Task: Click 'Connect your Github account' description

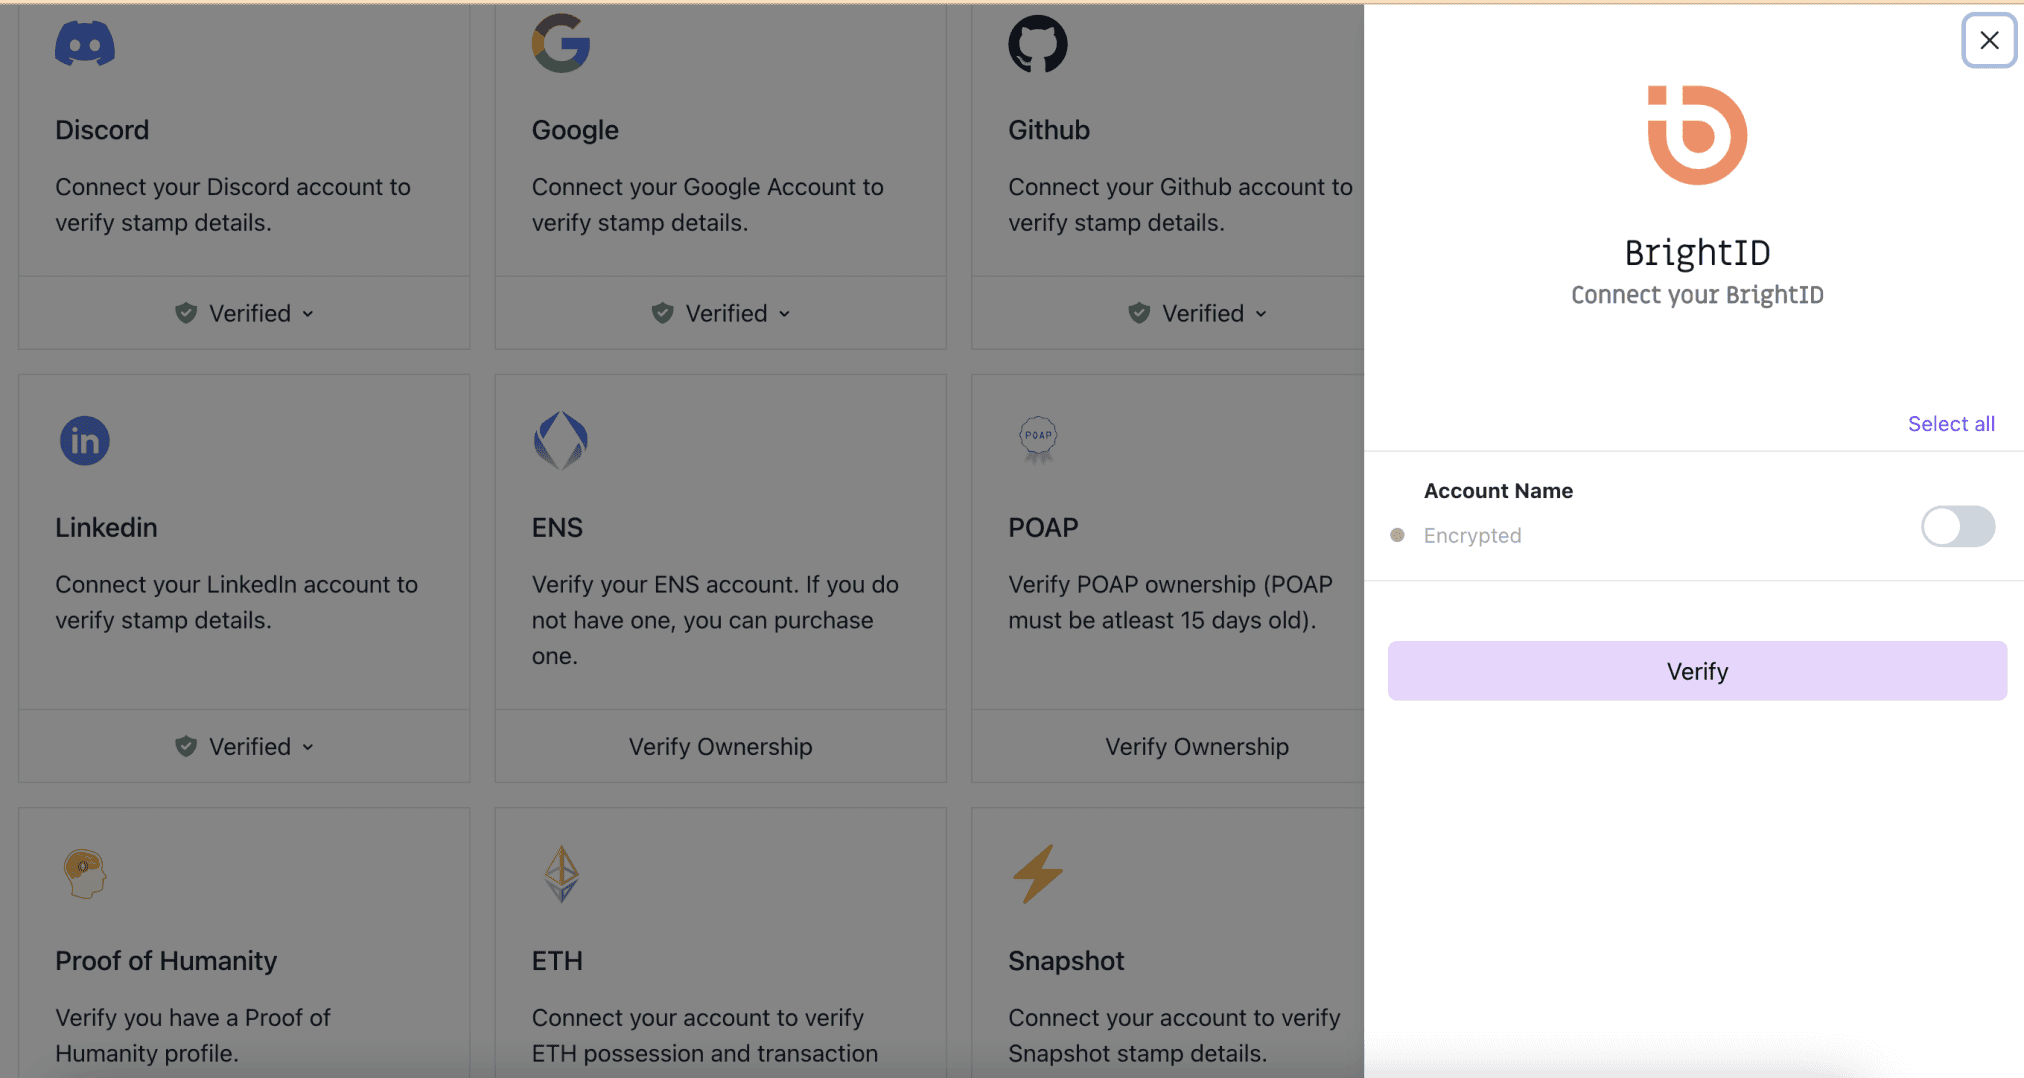Action: 1180,204
